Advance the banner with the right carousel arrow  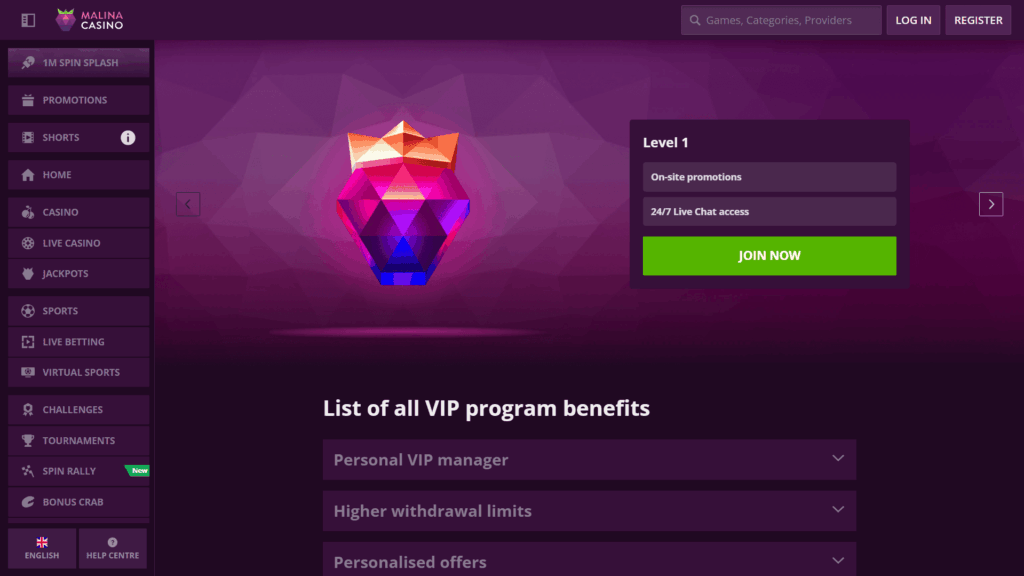click(990, 204)
